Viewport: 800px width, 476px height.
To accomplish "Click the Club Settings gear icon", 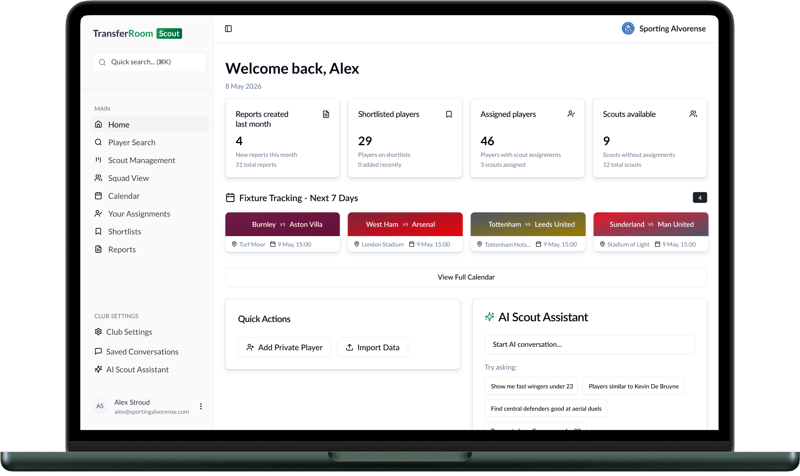I will point(98,332).
